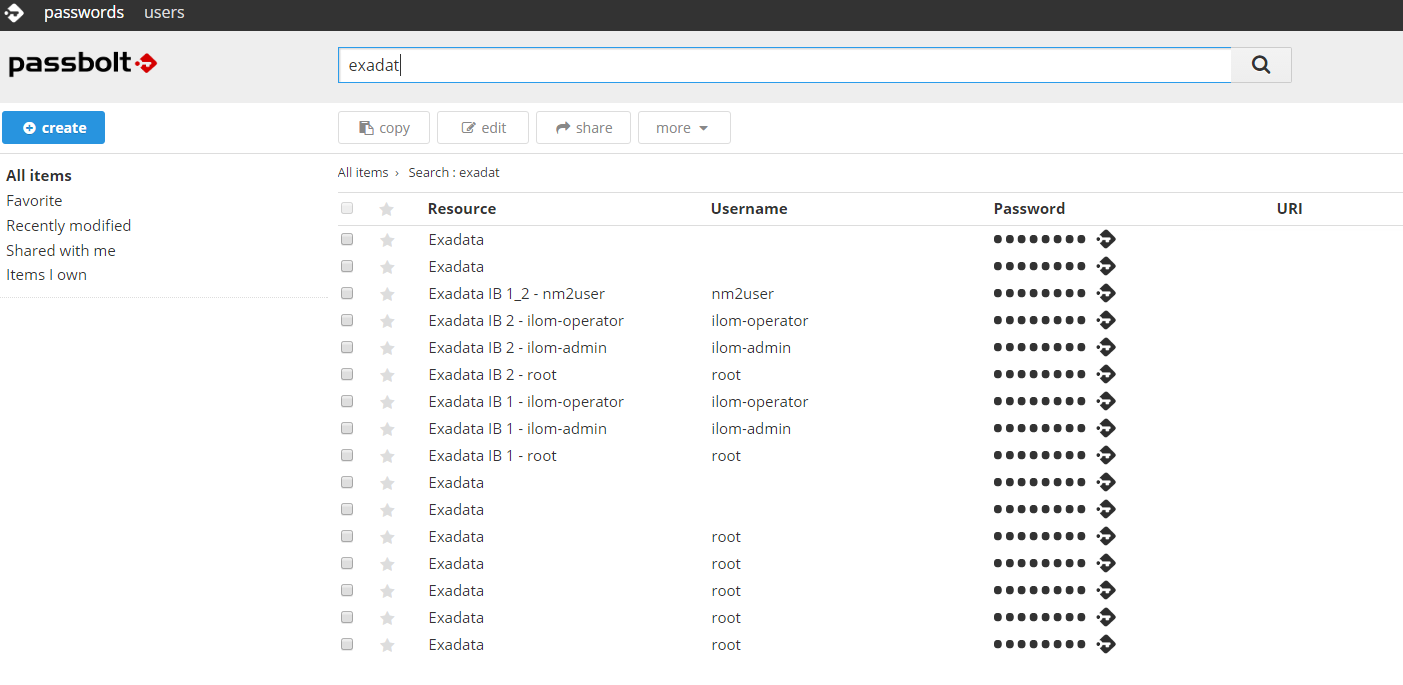Viewport: 1403px width, 685px height.
Task: Click the masked password for Exadata IB 1_2 - nm2user
Action: (x=1040, y=293)
